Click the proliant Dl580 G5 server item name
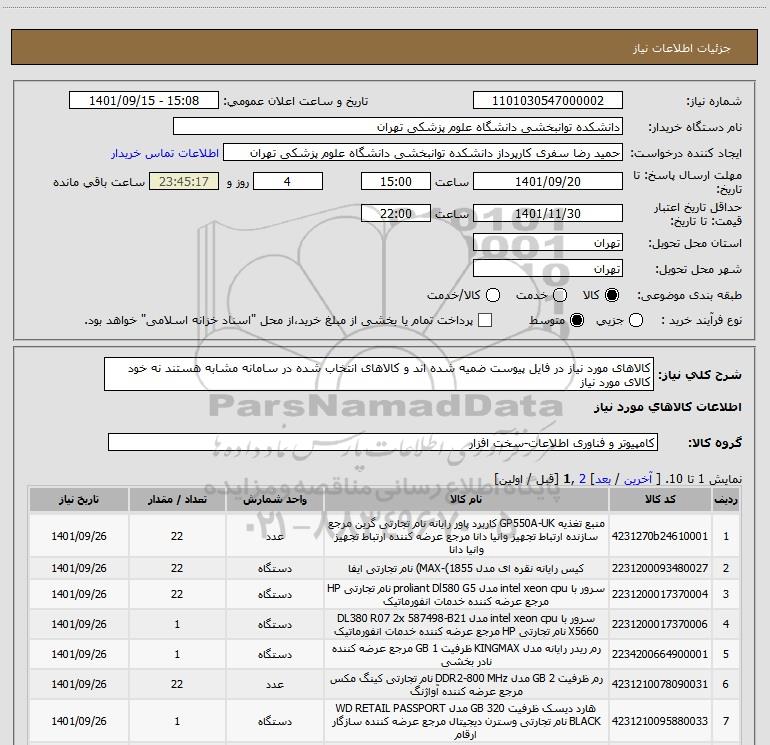This screenshot has width=770, height=745. [x=466, y=594]
